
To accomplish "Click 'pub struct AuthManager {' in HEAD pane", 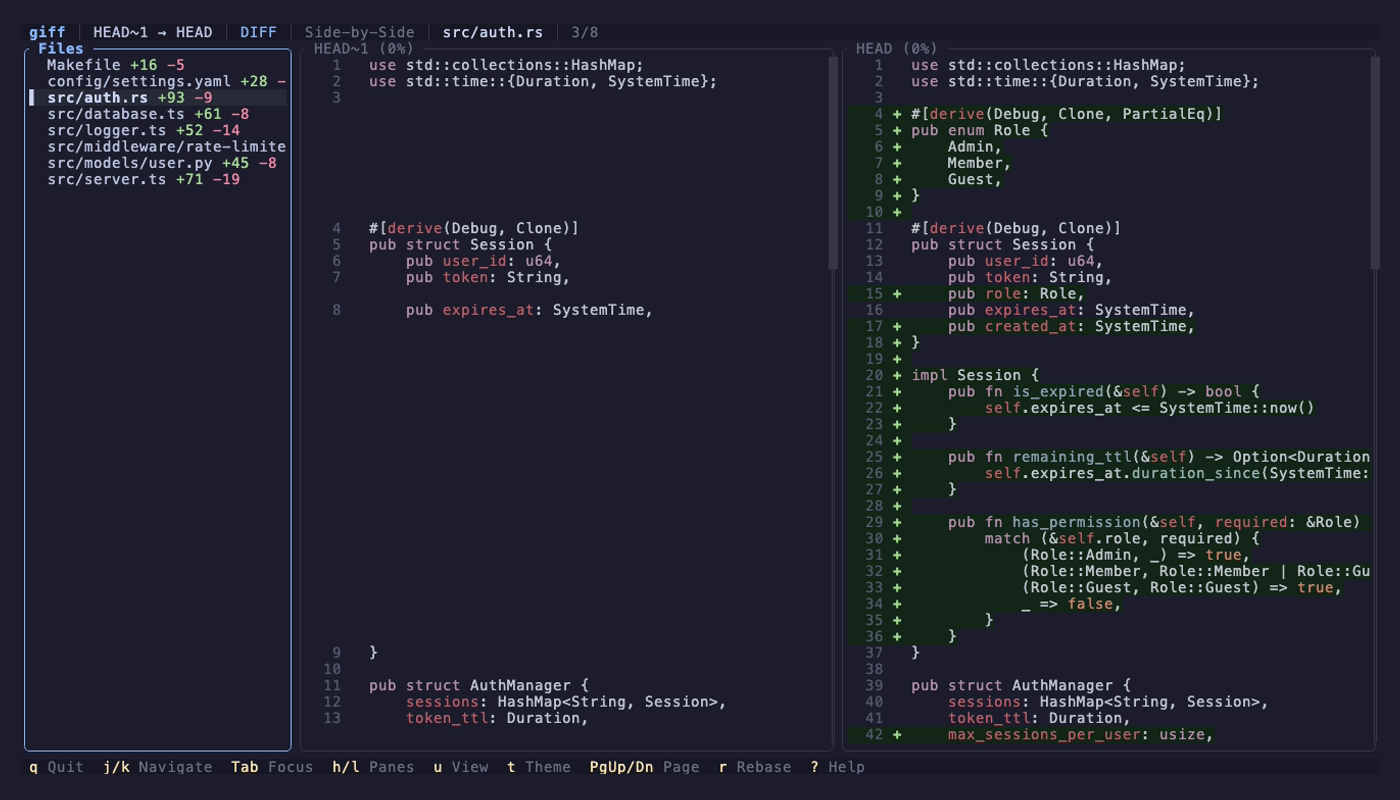I will (x=1021, y=685).
